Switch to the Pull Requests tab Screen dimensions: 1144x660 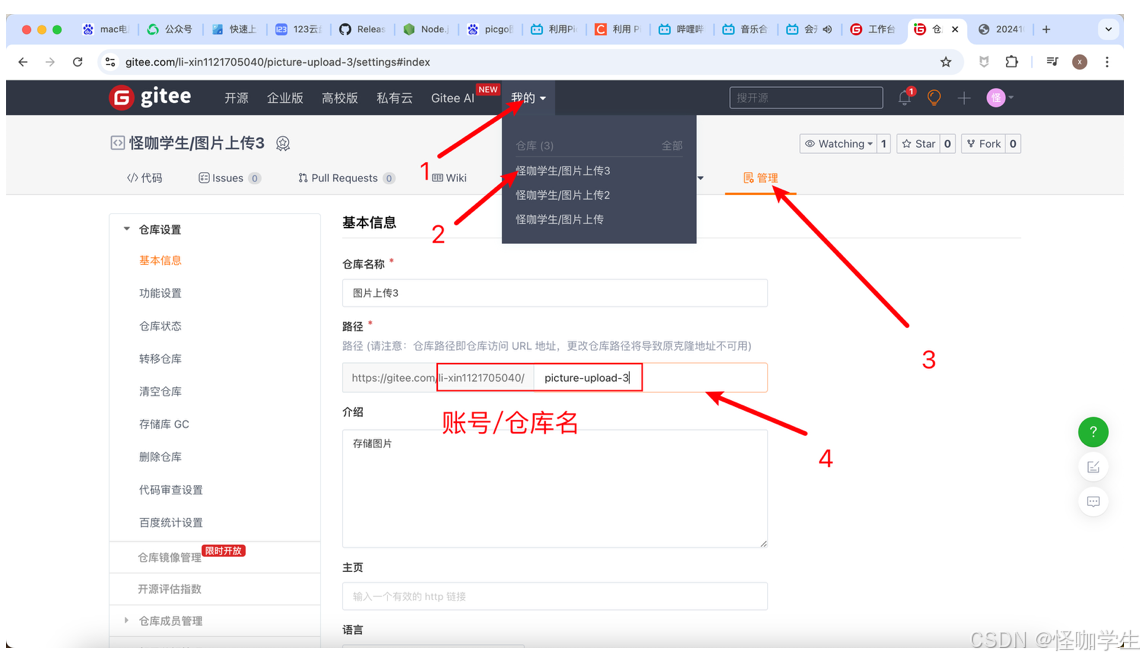(x=346, y=178)
